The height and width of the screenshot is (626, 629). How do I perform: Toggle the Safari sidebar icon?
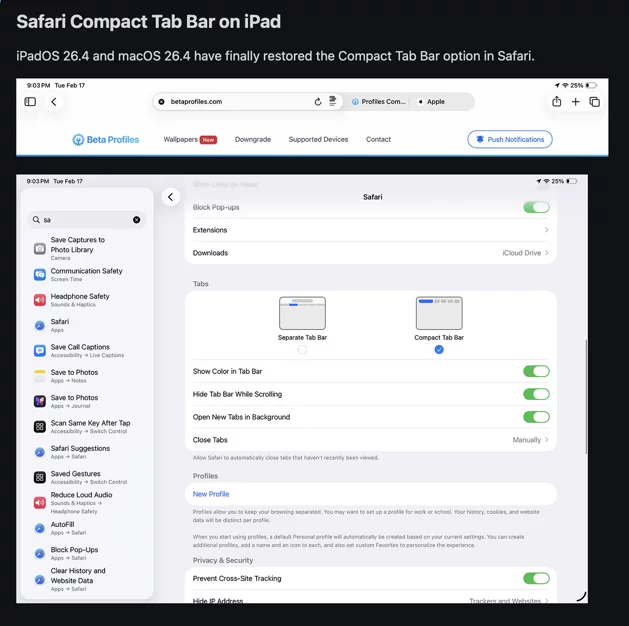[30, 102]
